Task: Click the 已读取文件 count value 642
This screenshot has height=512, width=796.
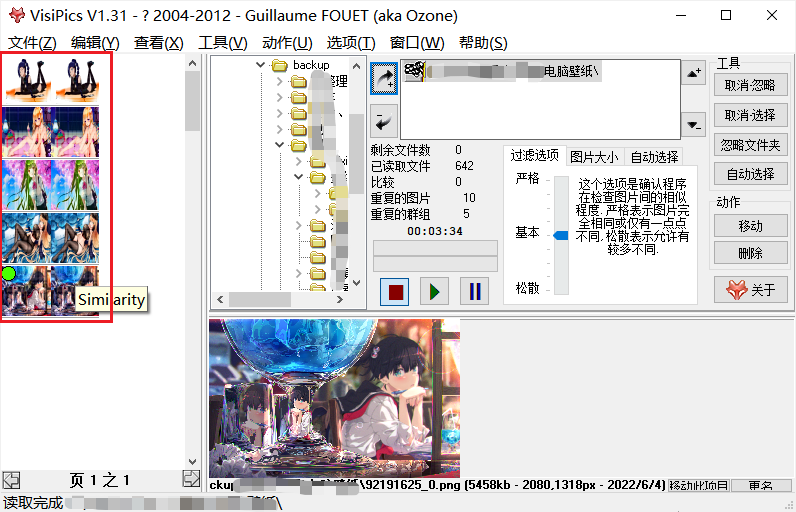Action: (464, 166)
